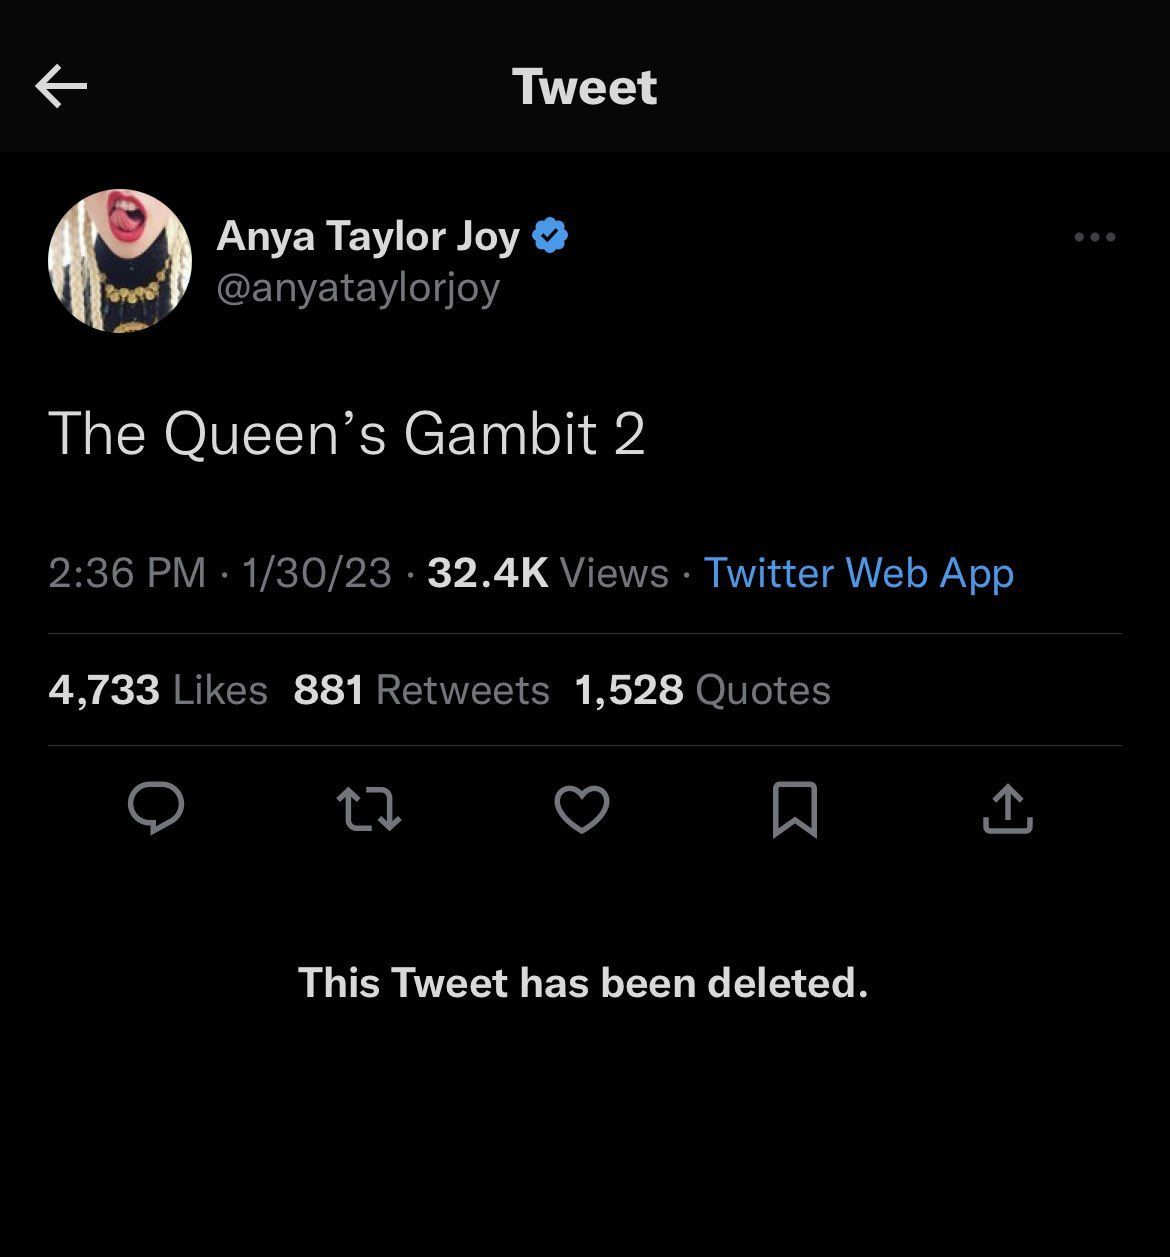Open the Anya Taylor Joy display name
The width and height of the screenshot is (1170, 1257).
pos(368,236)
